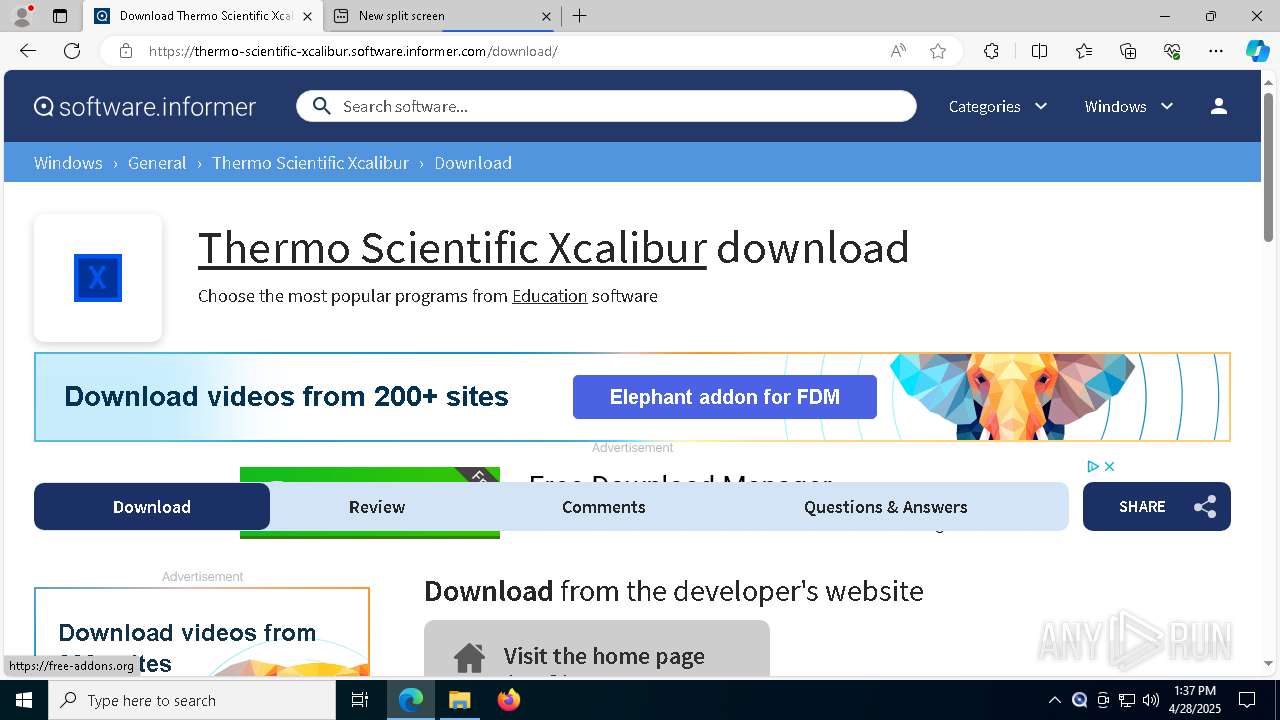Open a new tab with plus button
Viewport: 1280px width, 720px height.
pos(580,16)
